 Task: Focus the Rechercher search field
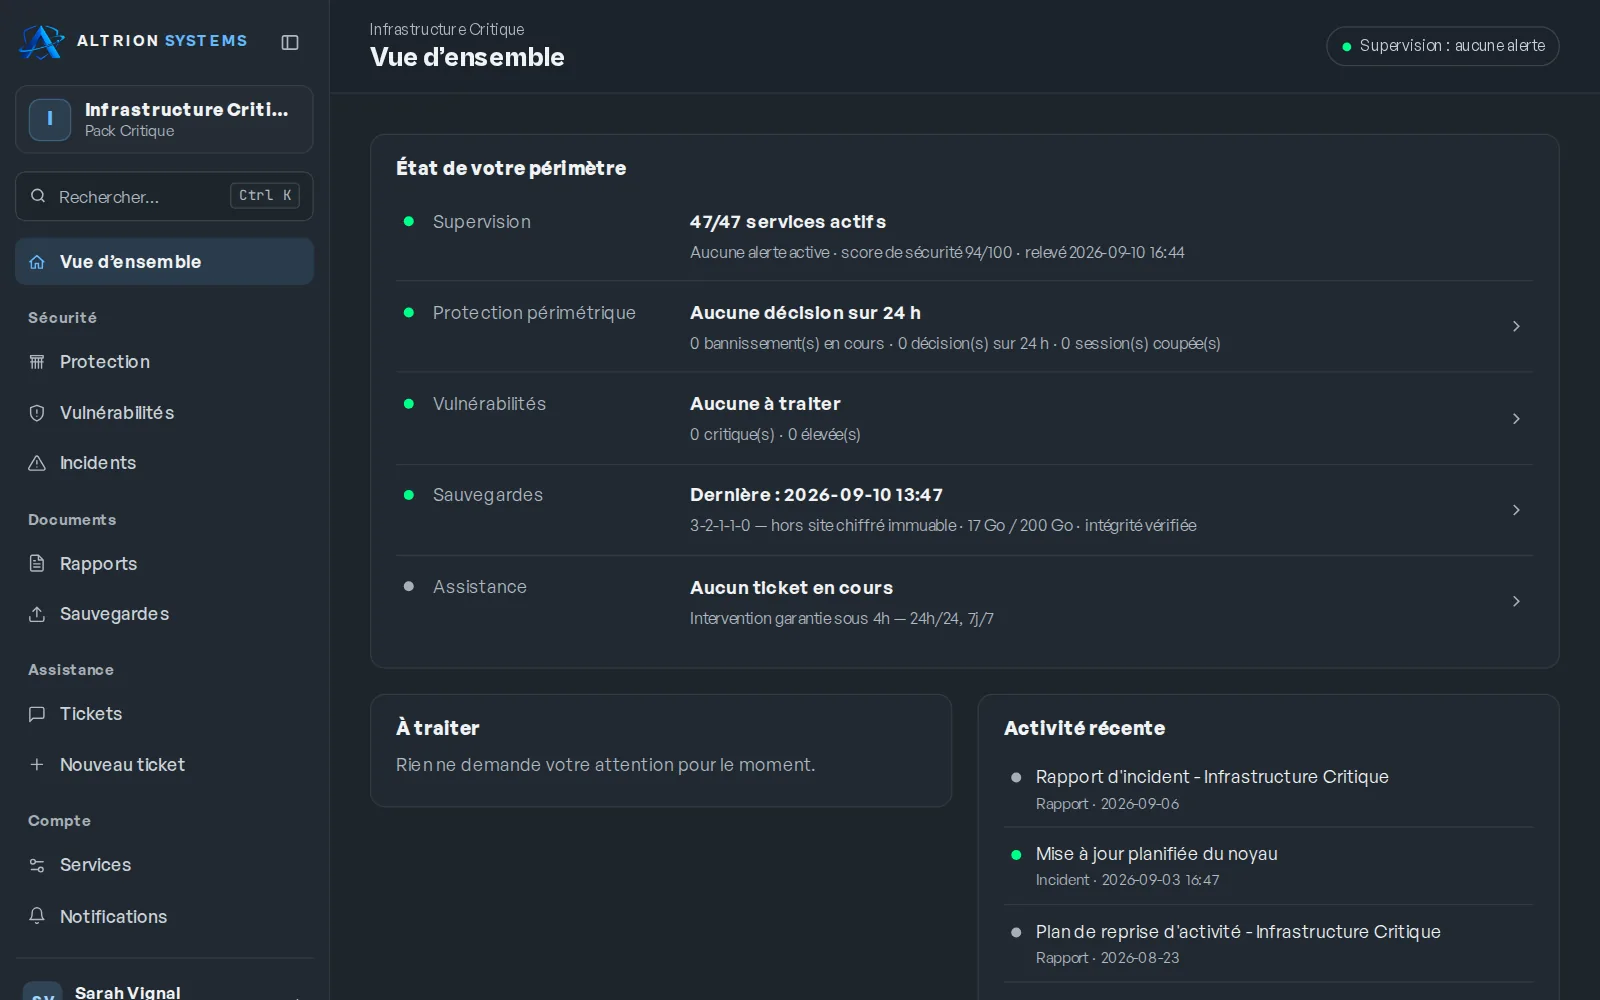(x=164, y=196)
